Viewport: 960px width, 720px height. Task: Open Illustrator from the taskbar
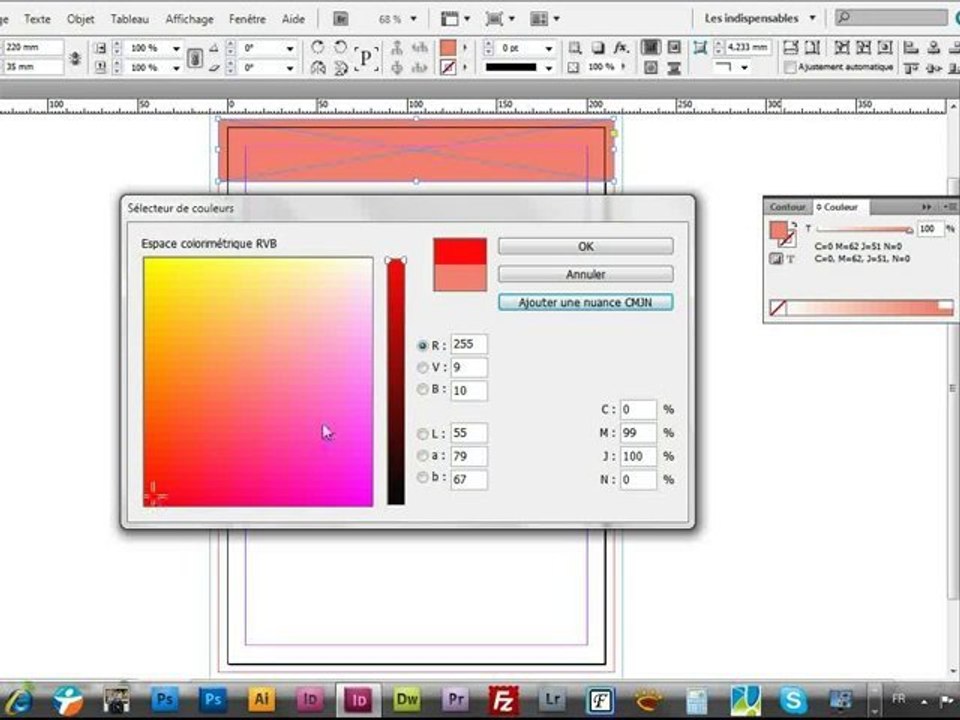[x=261, y=699]
